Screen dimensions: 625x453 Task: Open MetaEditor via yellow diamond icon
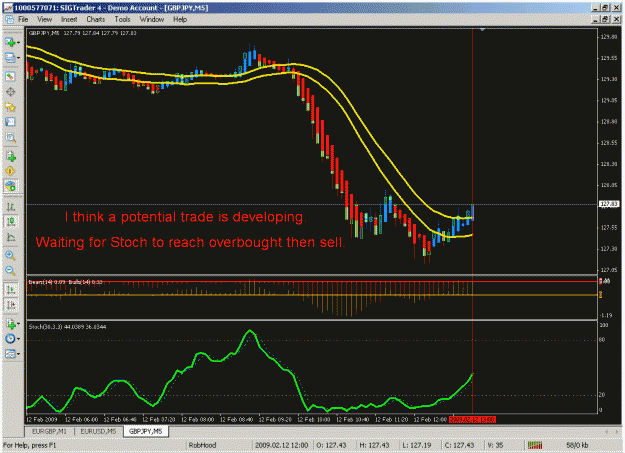10,171
